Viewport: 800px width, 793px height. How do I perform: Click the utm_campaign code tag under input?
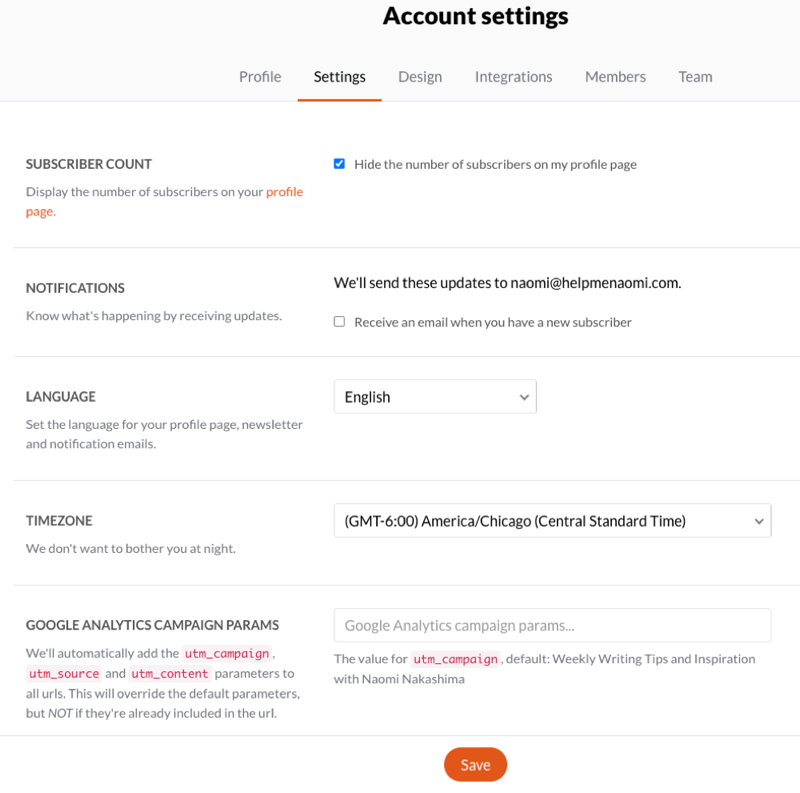click(x=455, y=659)
